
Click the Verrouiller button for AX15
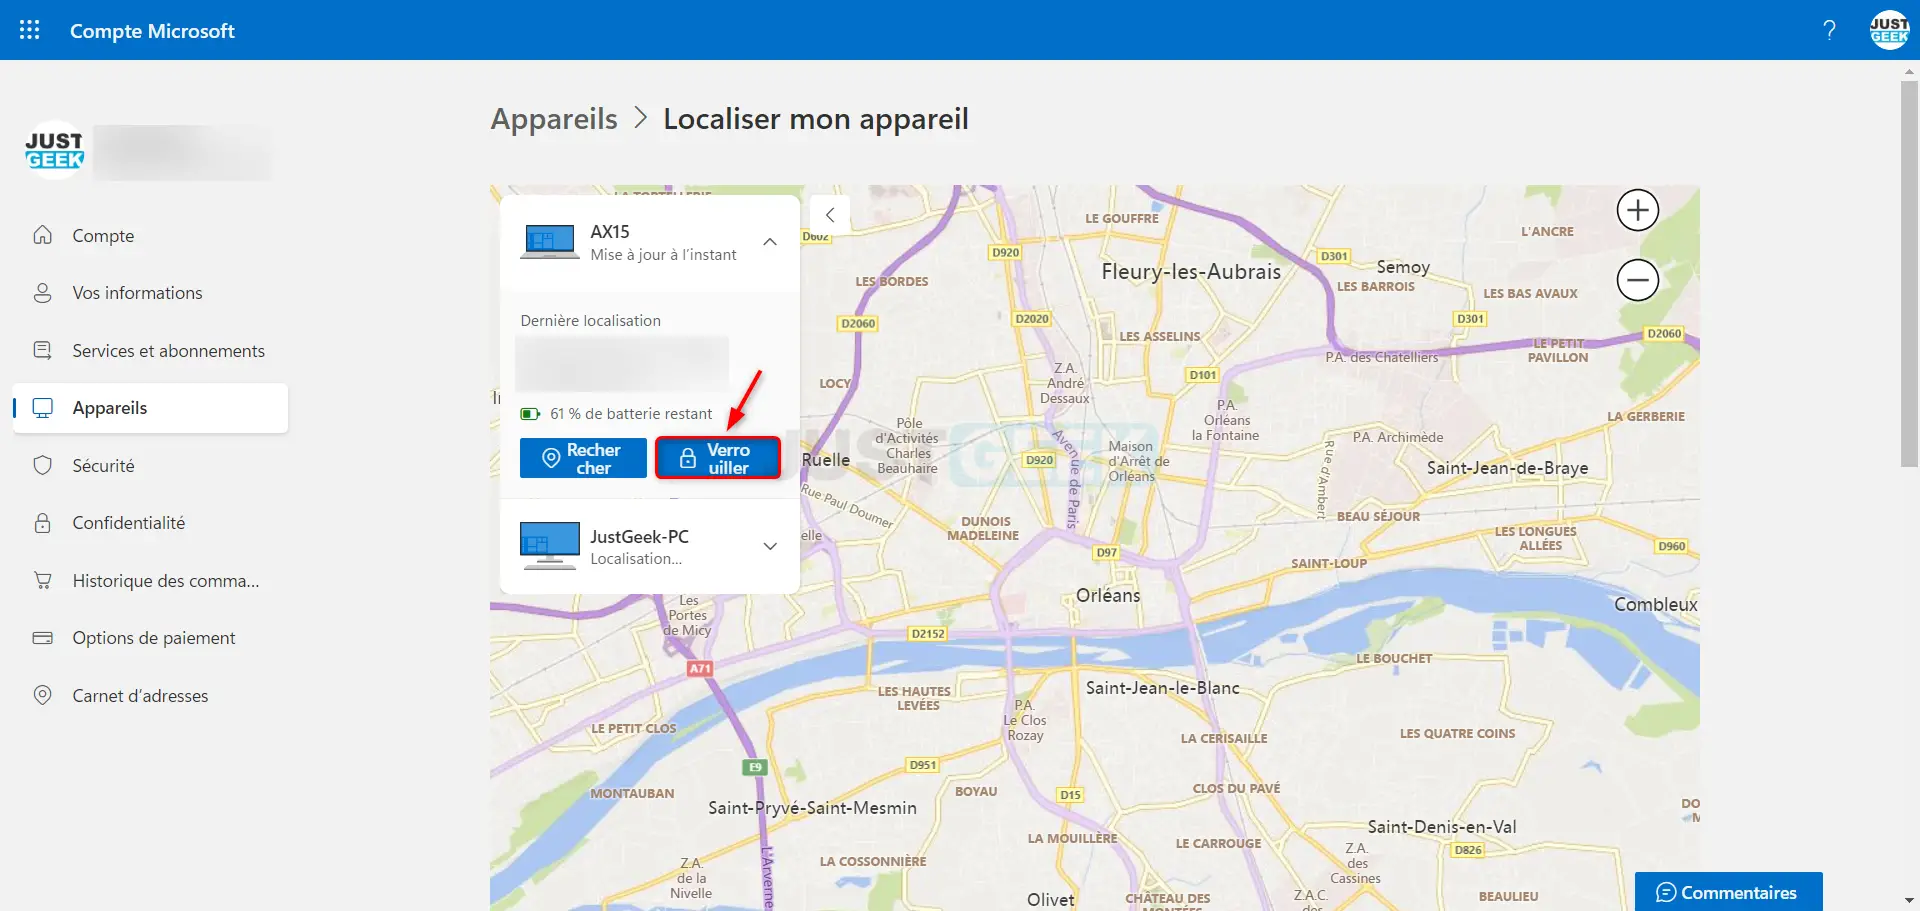point(718,458)
